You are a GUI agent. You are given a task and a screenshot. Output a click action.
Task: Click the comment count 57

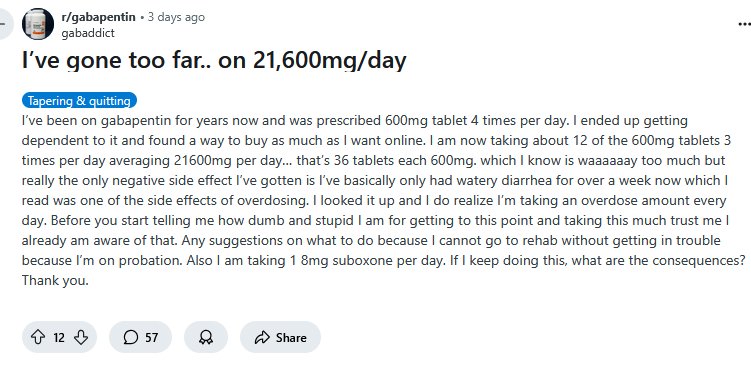pos(151,338)
